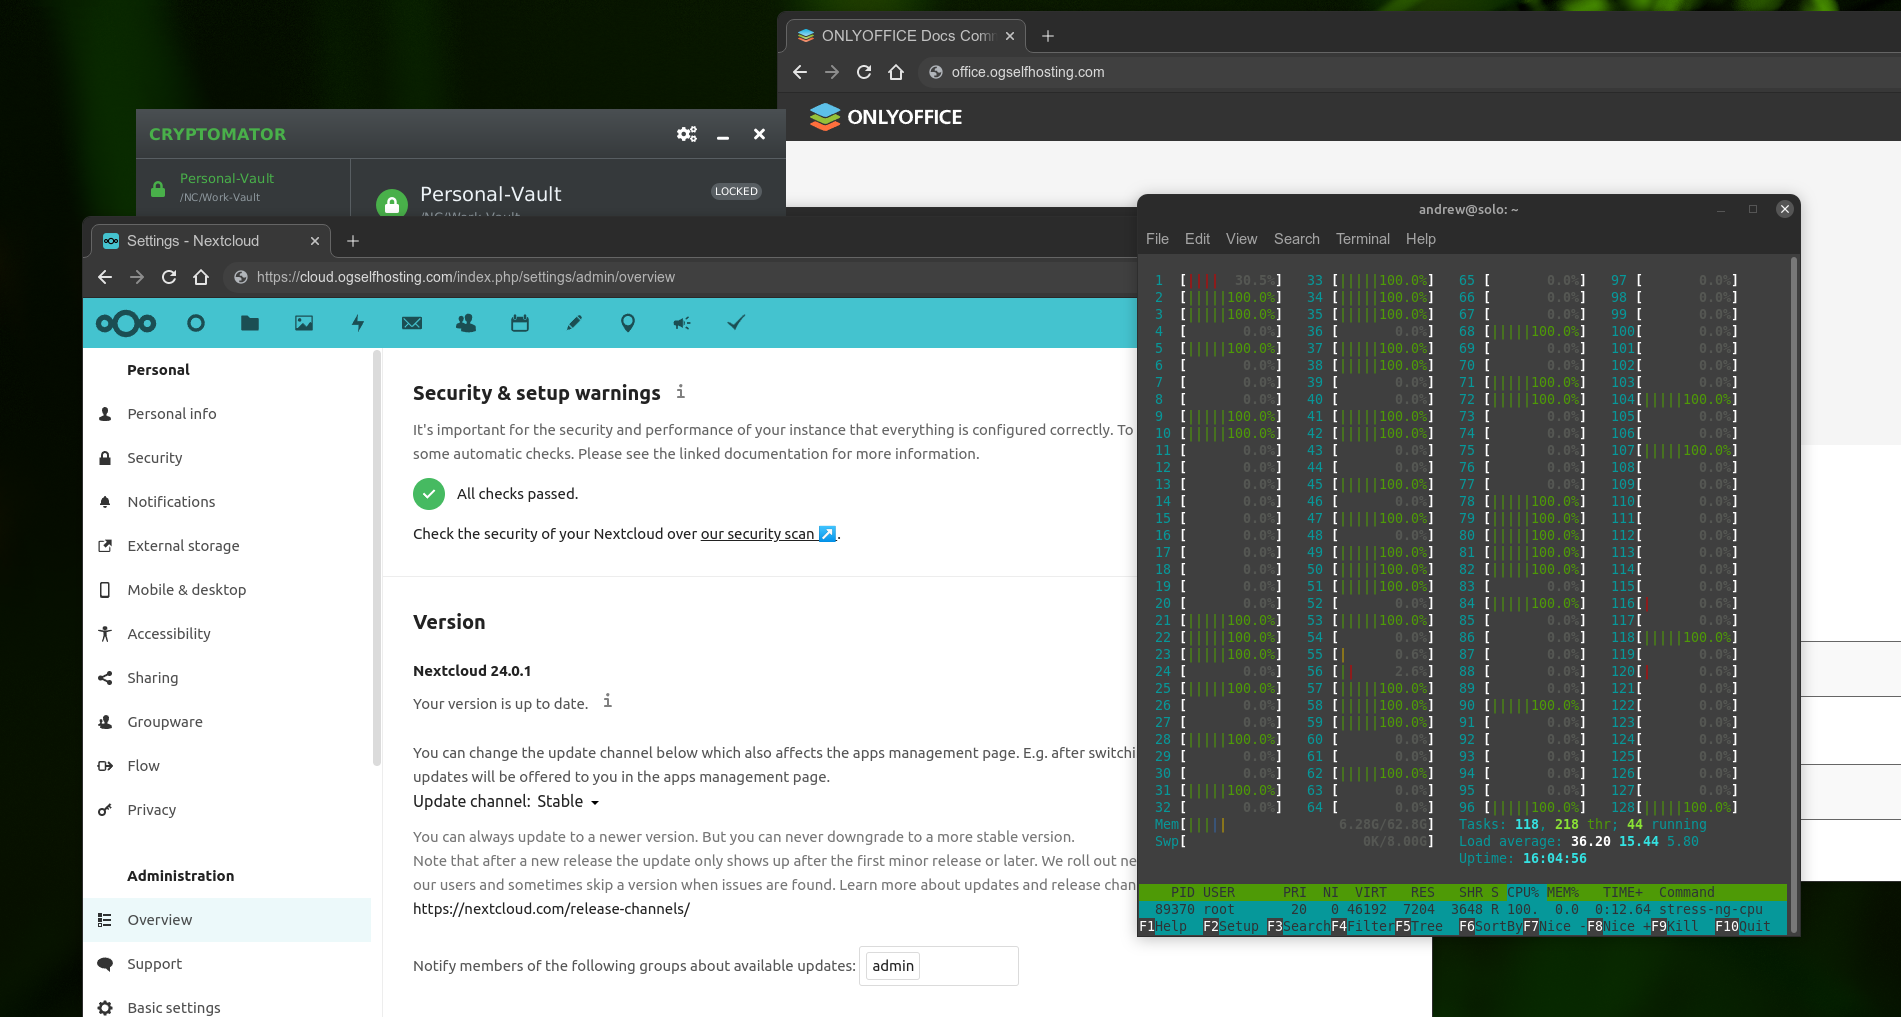Click Nextcloud sidebar scrollbar
The width and height of the screenshot is (1901, 1017).
click(x=377, y=557)
